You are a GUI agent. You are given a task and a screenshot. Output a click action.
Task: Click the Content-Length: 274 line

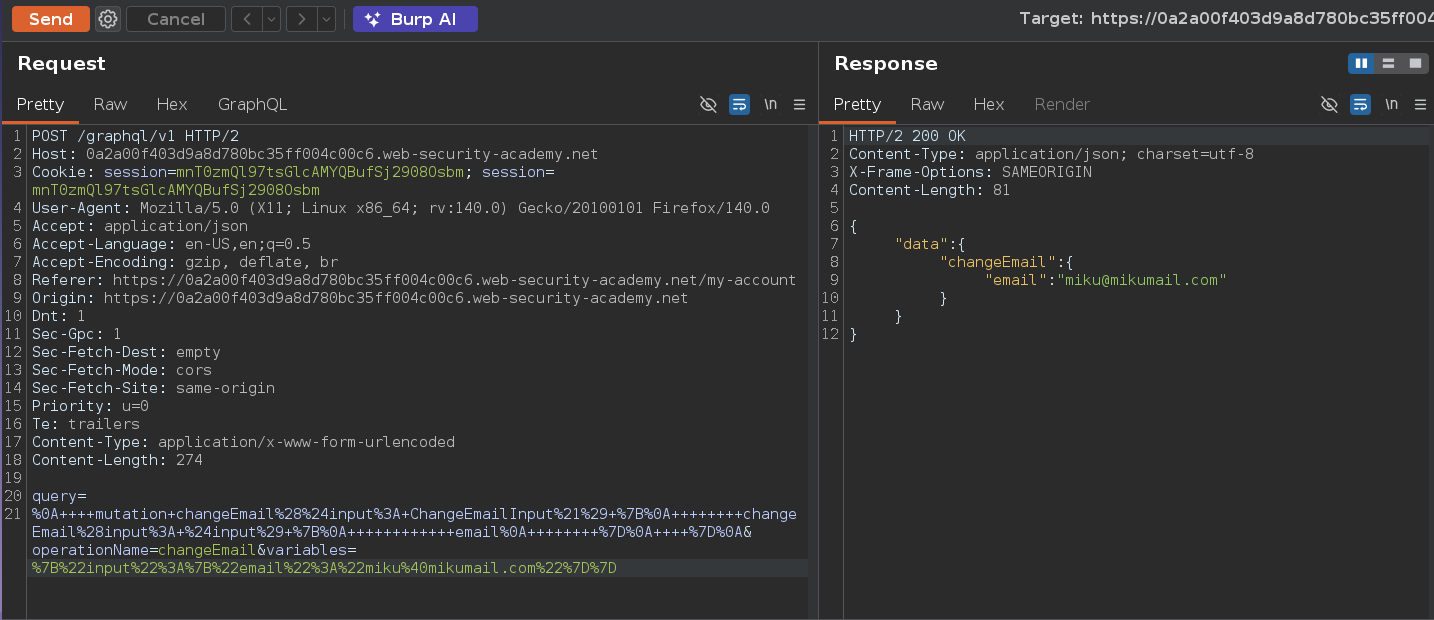tap(117, 460)
